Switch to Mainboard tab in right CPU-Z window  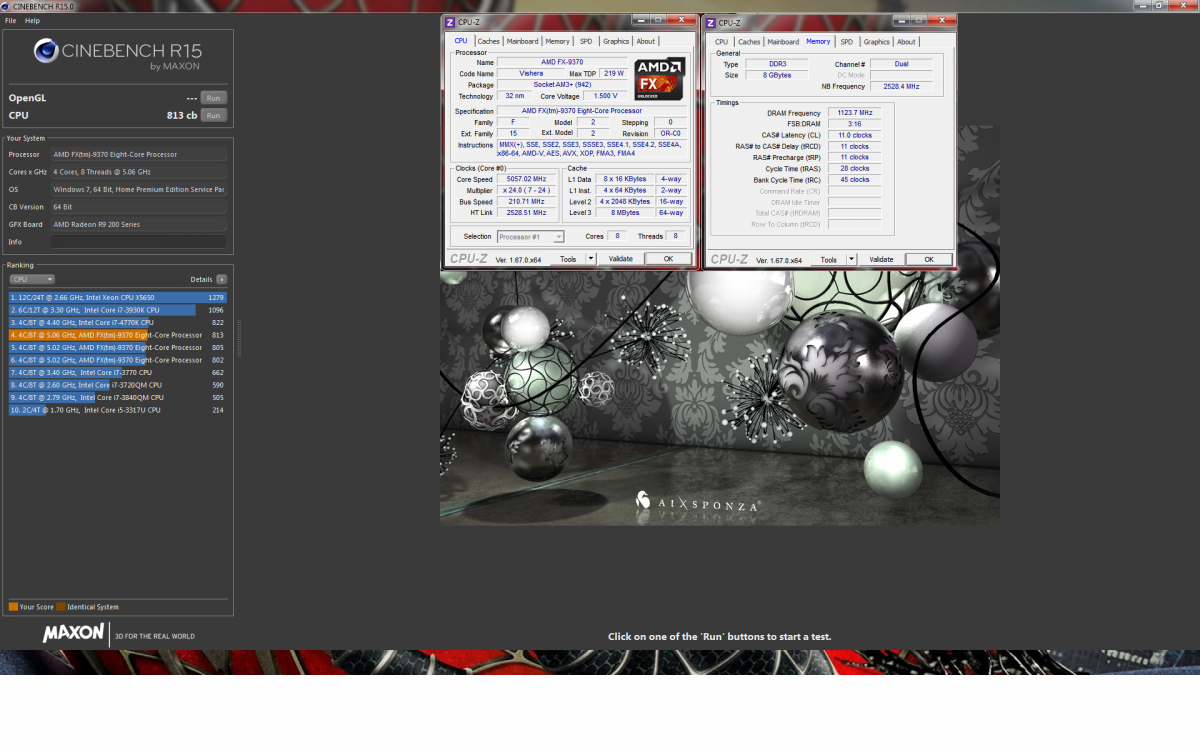coord(783,42)
